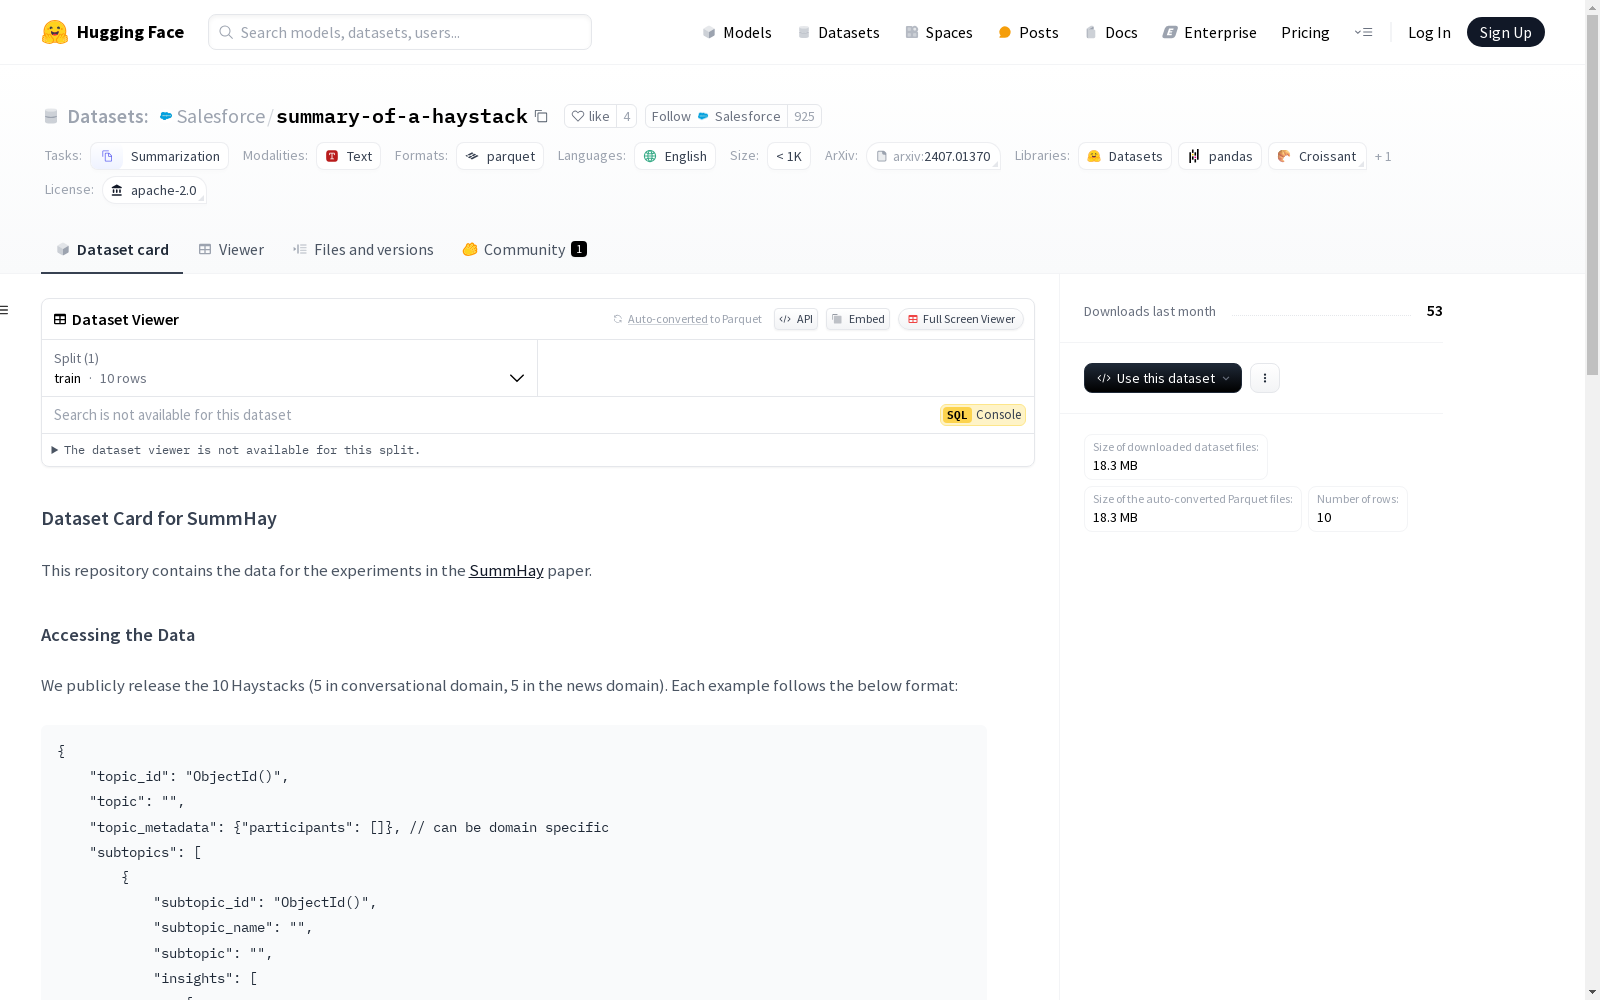Screen dimensions: 1600x1000
Task: Copy the dataset name with the copy icon
Action: (x=541, y=116)
